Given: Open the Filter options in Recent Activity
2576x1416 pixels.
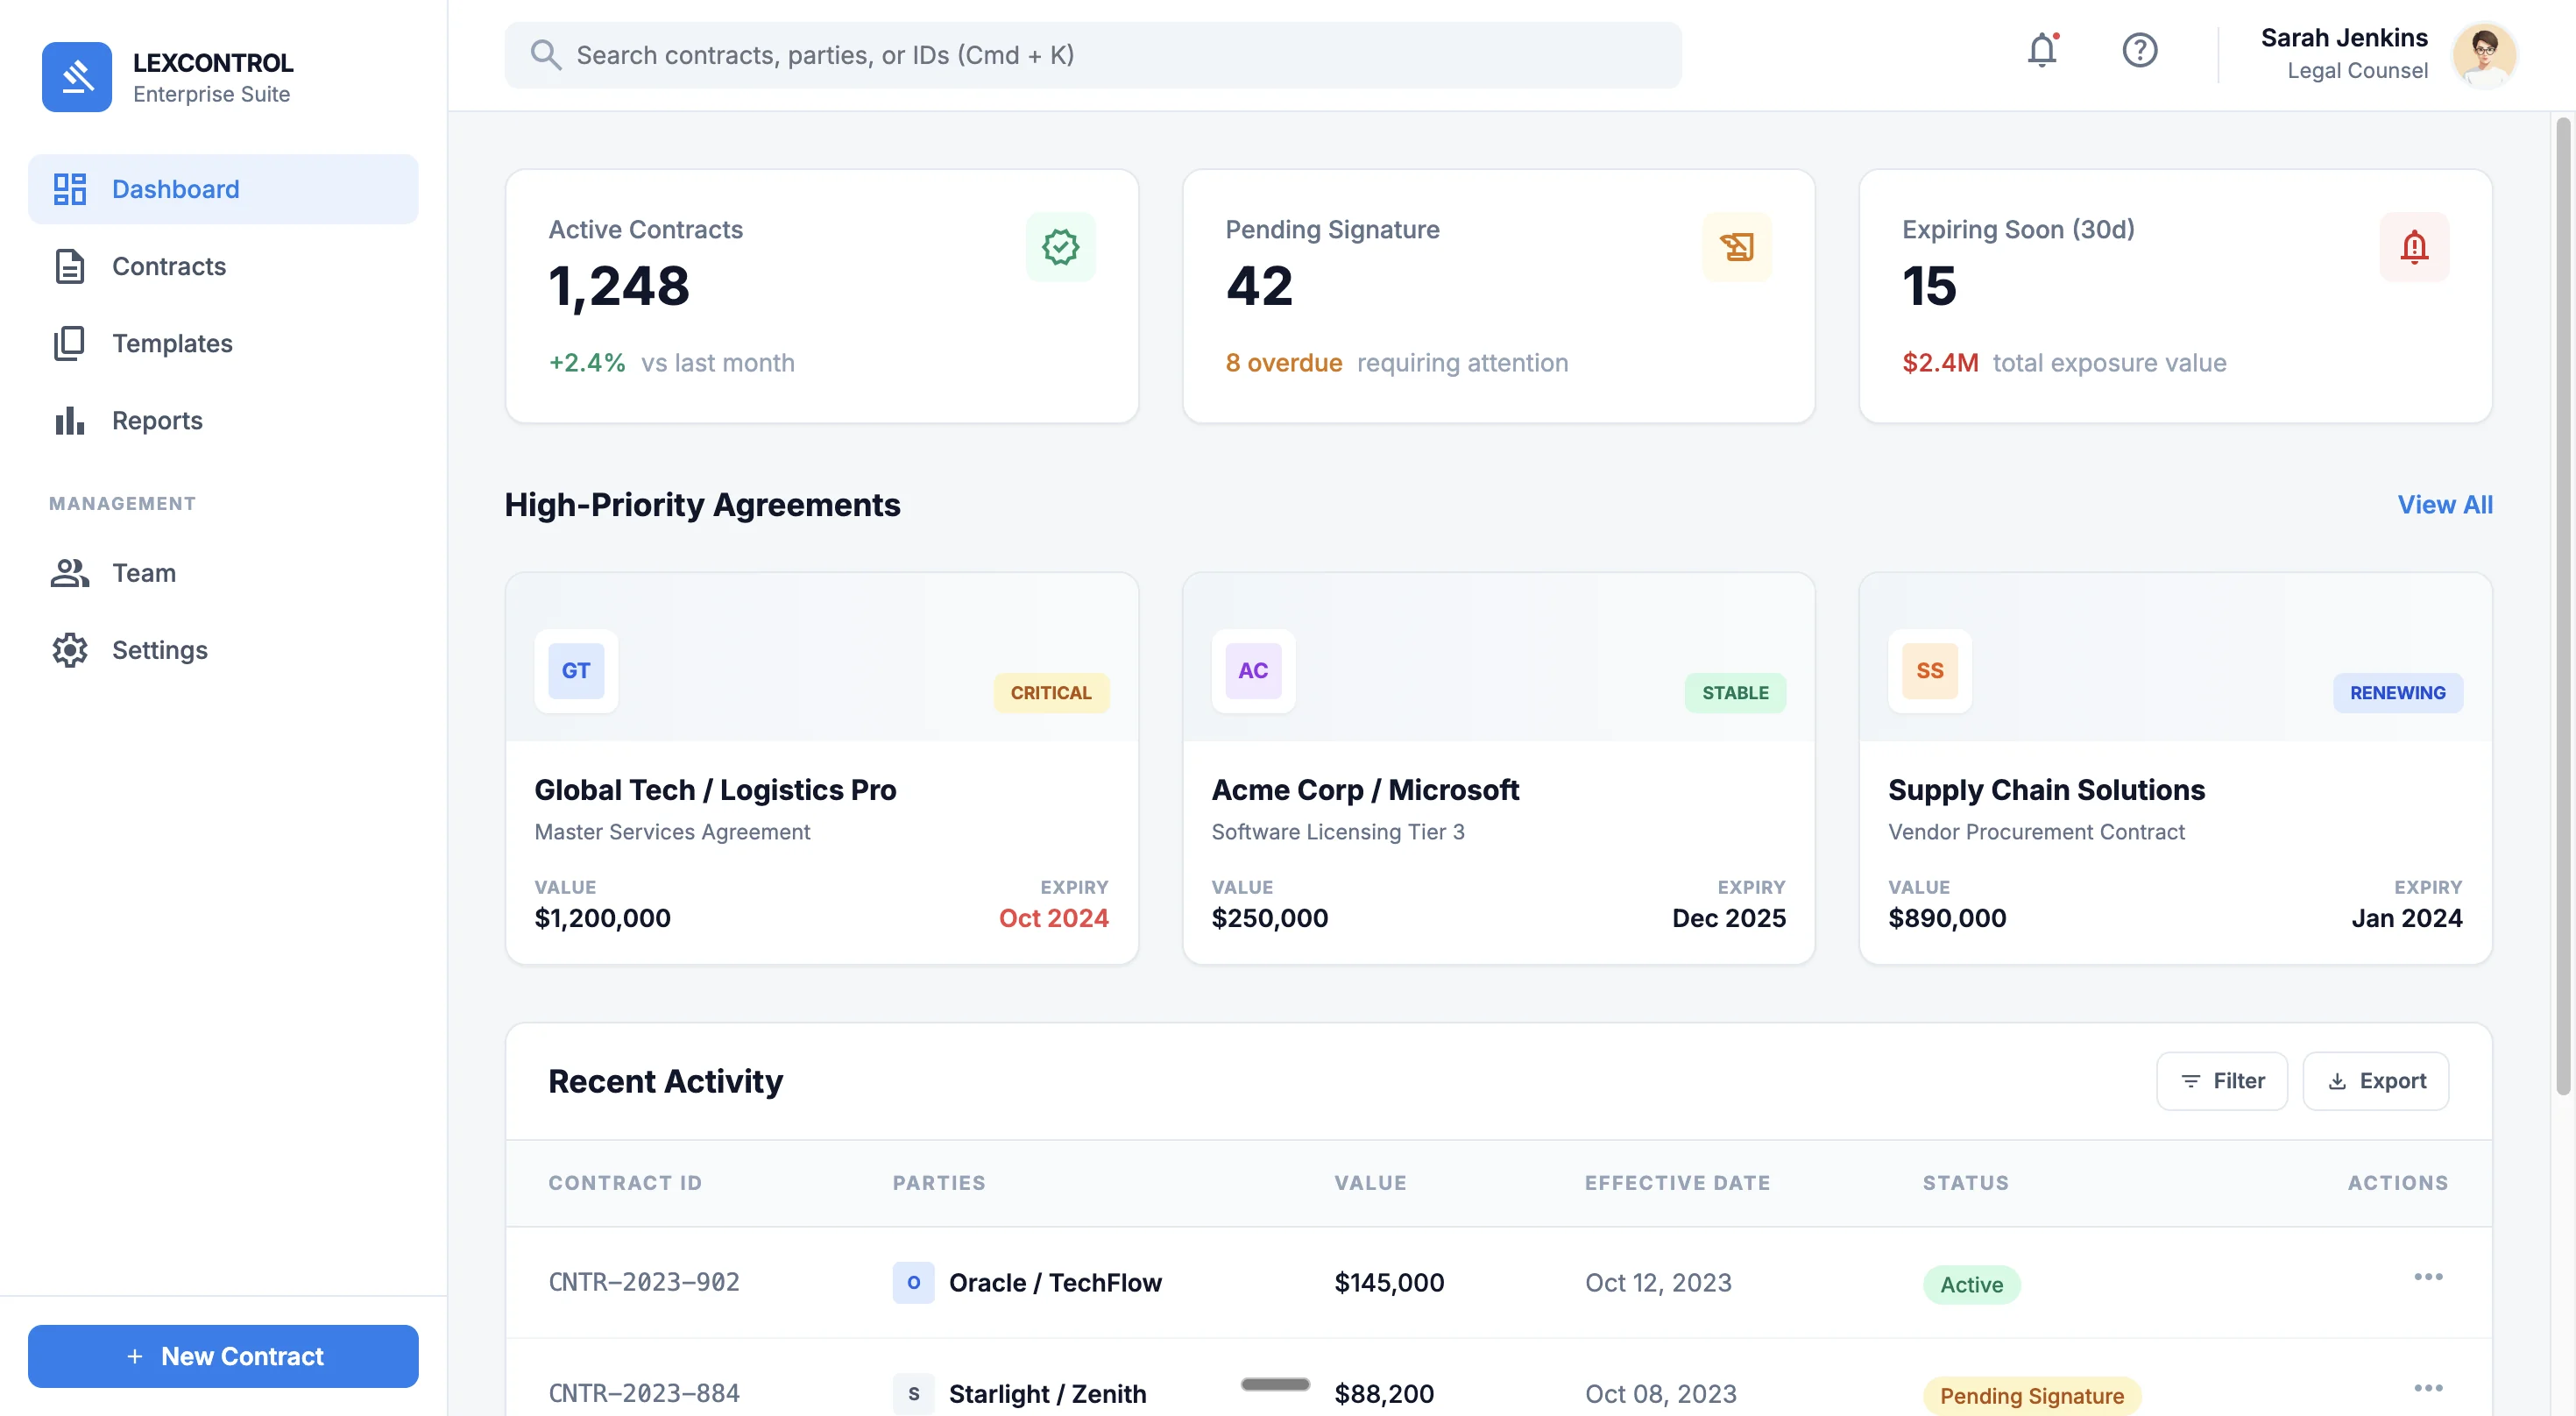Looking at the screenshot, I should 2221,1080.
